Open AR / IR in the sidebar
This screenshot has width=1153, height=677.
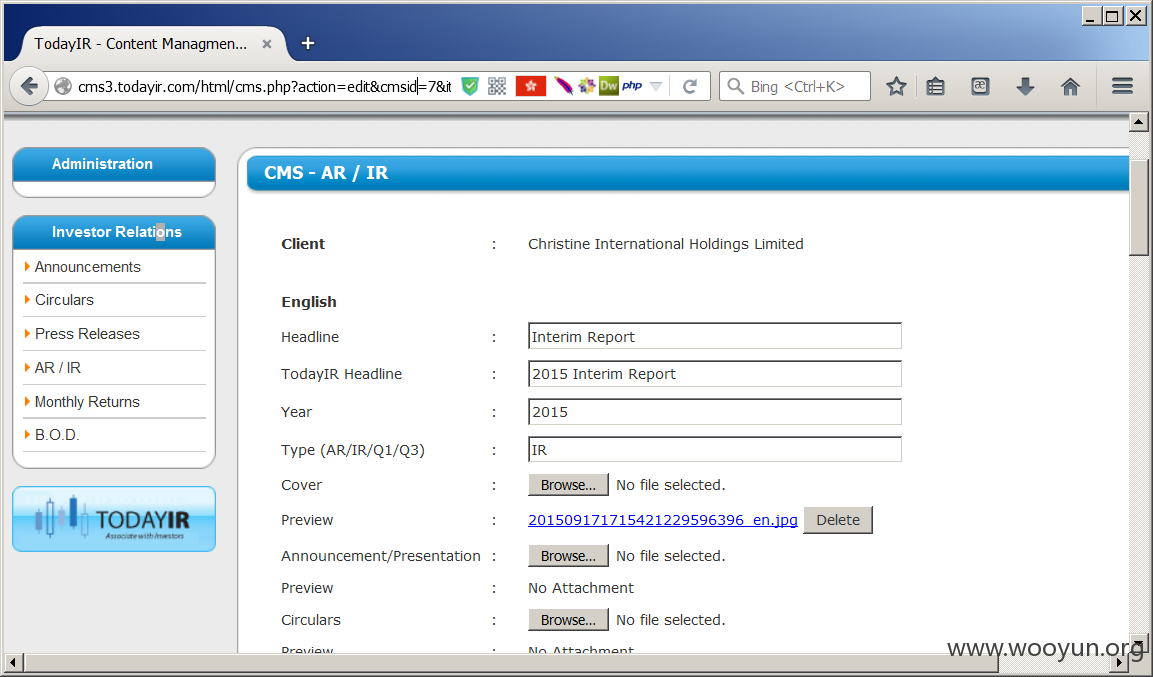(57, 368)
